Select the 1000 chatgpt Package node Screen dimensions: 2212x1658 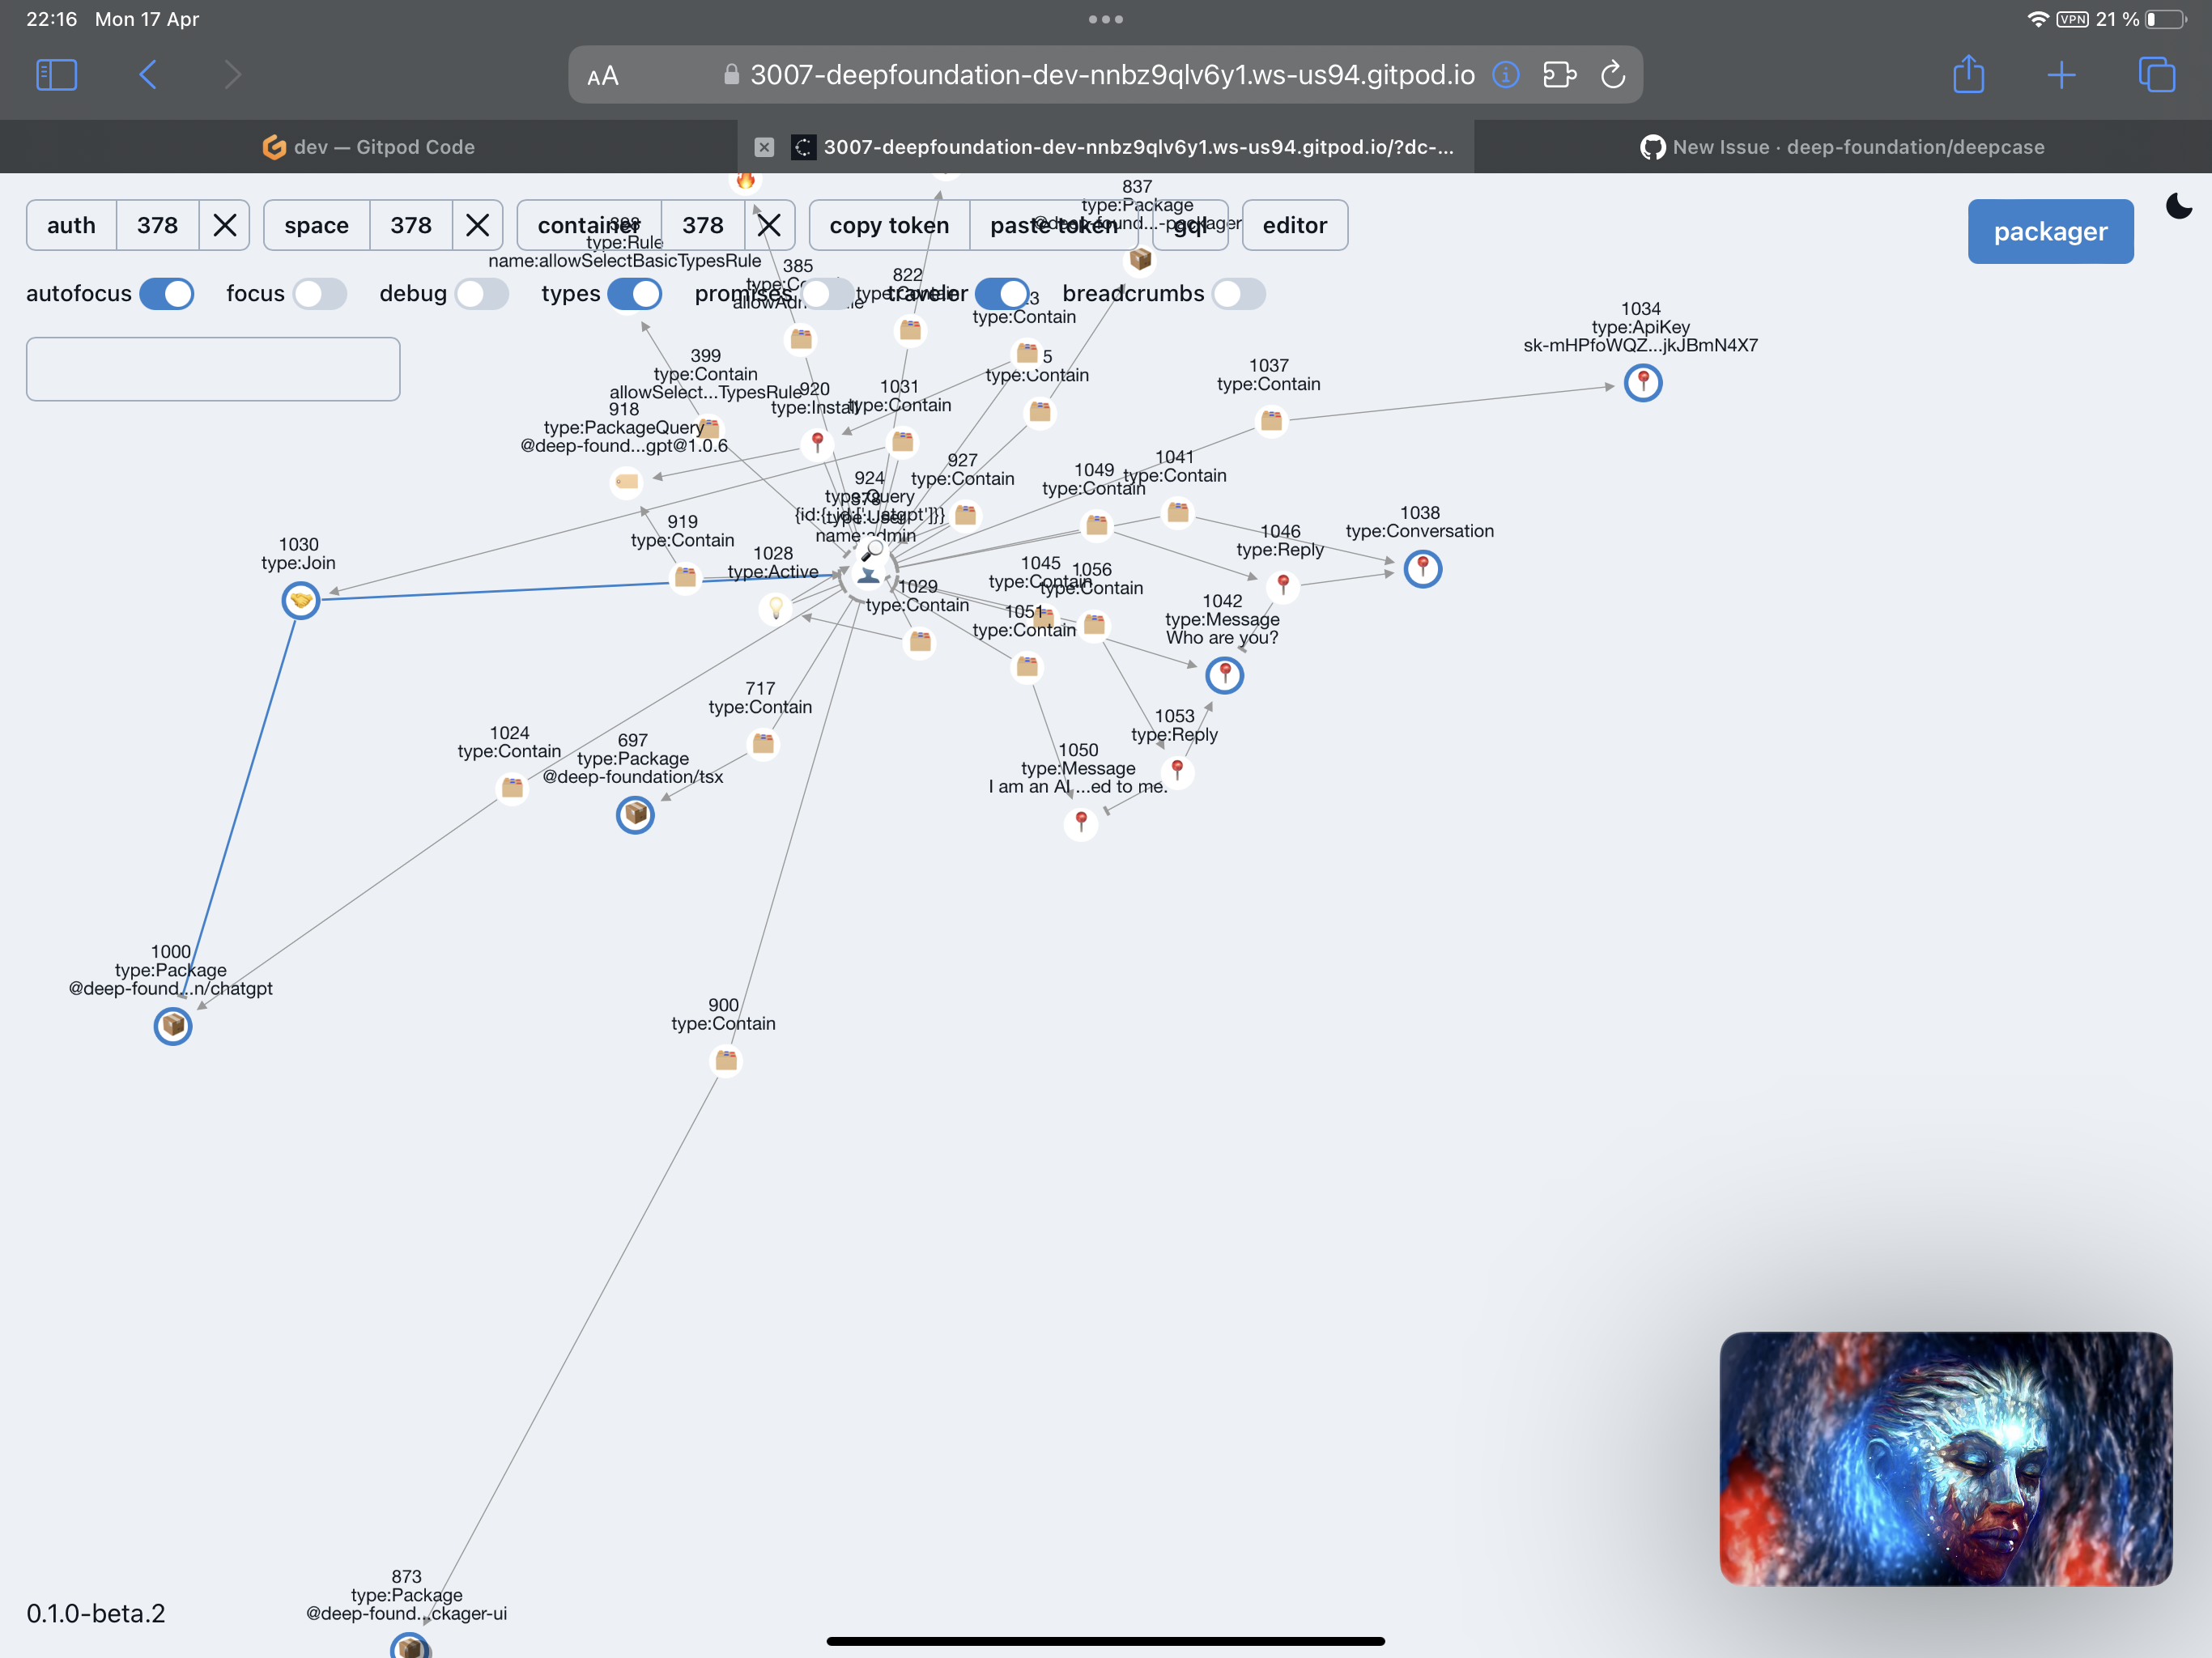coord(173,1025)
